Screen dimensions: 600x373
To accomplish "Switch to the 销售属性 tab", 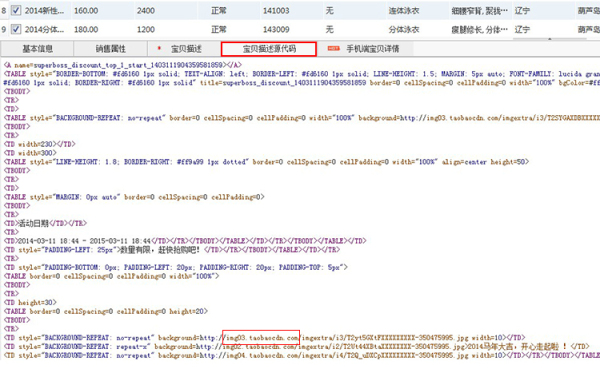I will [111, 49].
